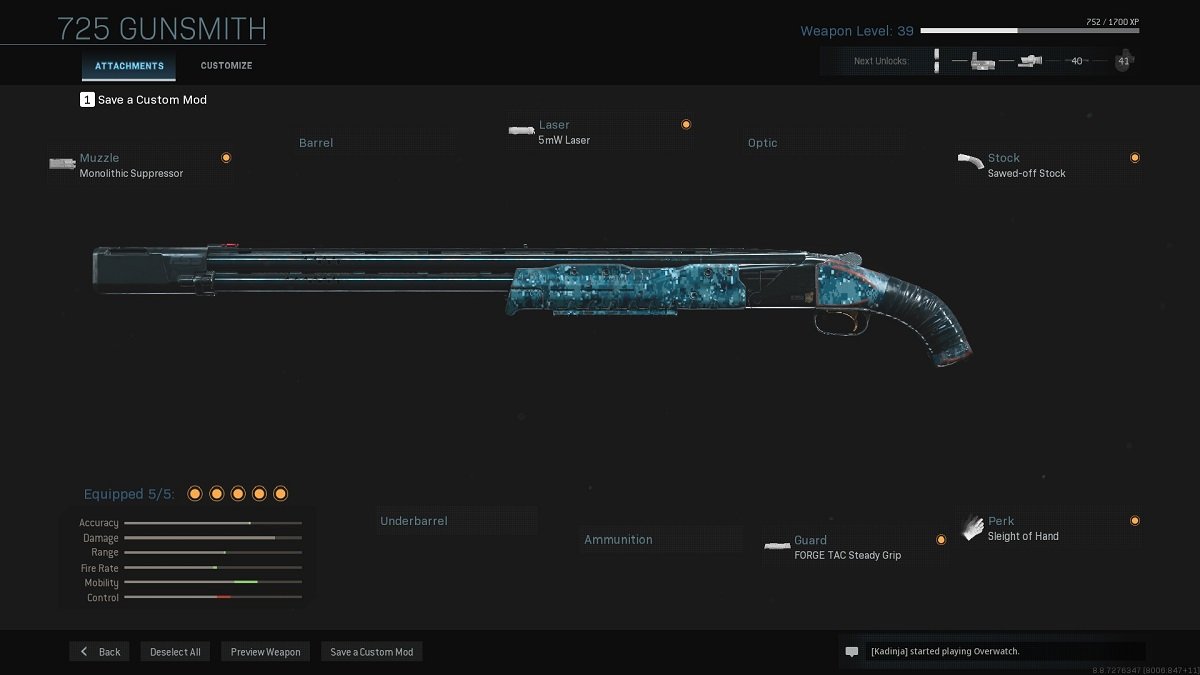1200x675 pixels.
Task: Click the FORGE TAC Steady Grip icon
Action: click(x=777, y=546)
